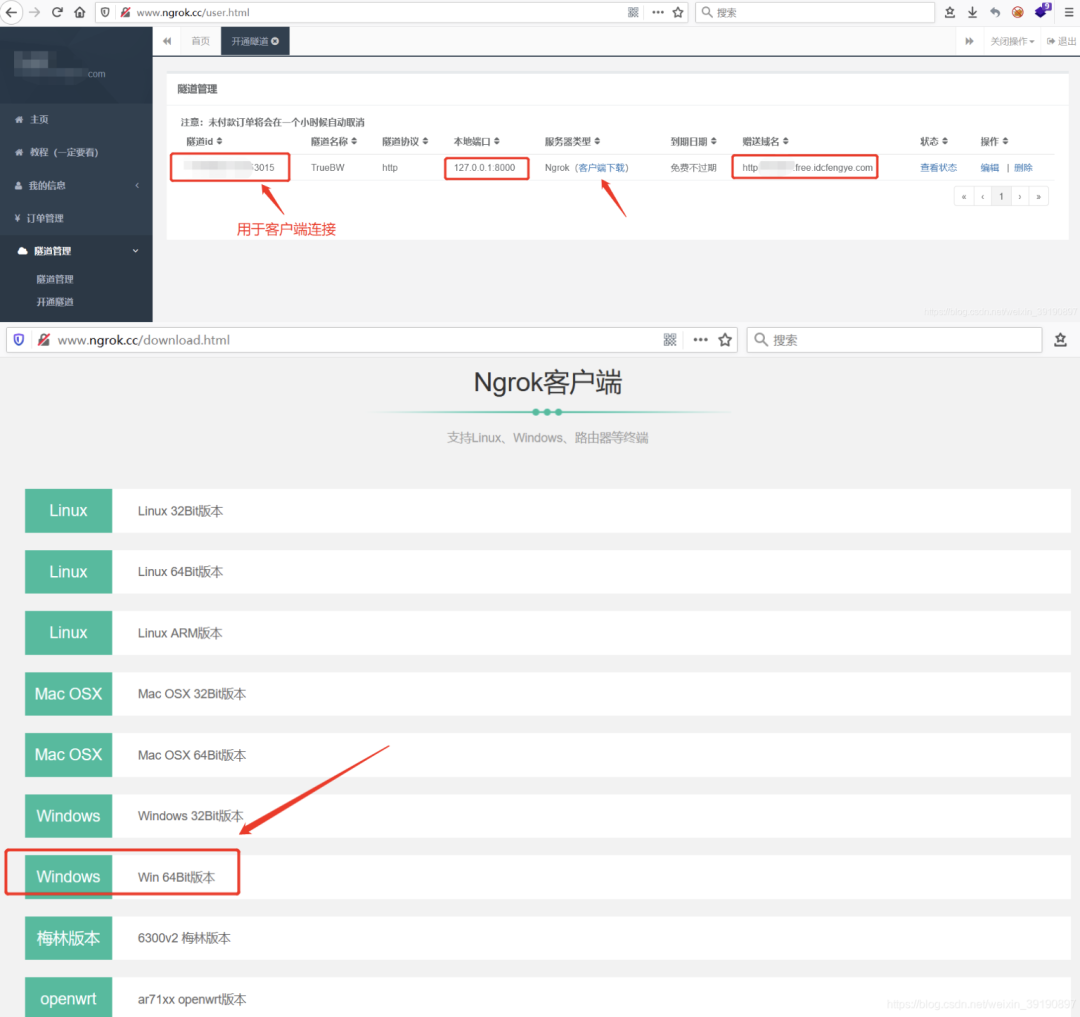Image resolution: width=1080 pixels, height=1017 pixels.
Task: Click the 退出 logout link
Action: [1061, 41]
